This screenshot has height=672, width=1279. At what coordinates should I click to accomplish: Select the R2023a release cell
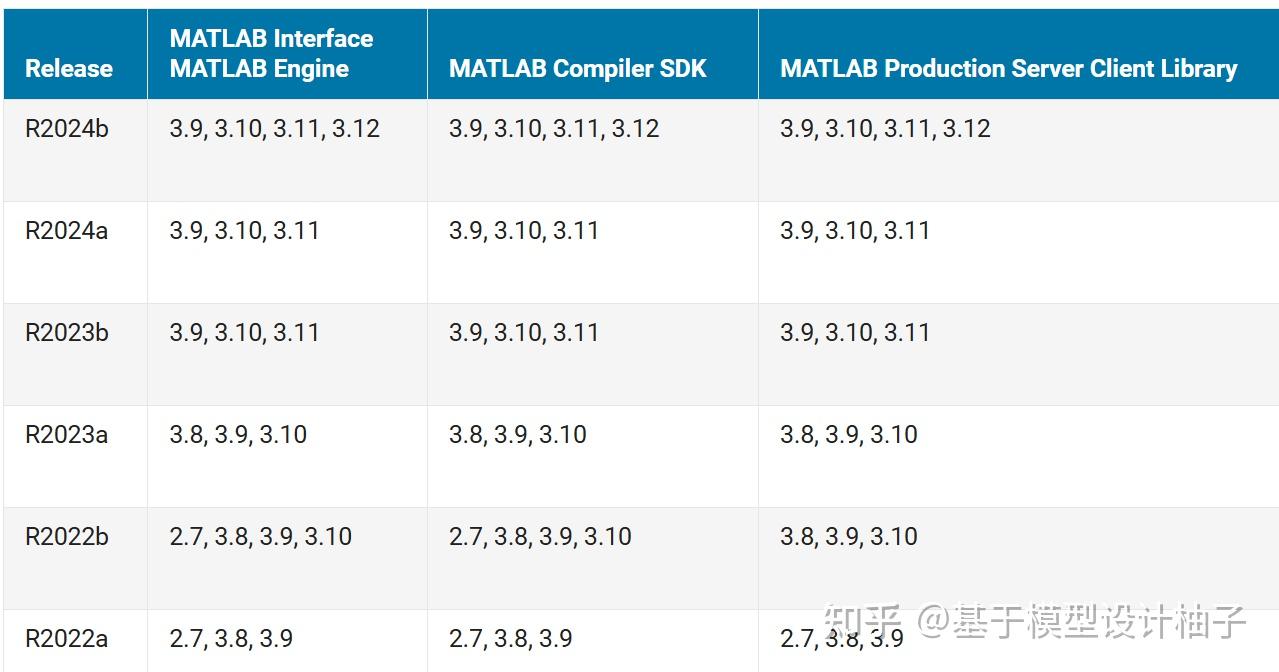click(66, 435)
